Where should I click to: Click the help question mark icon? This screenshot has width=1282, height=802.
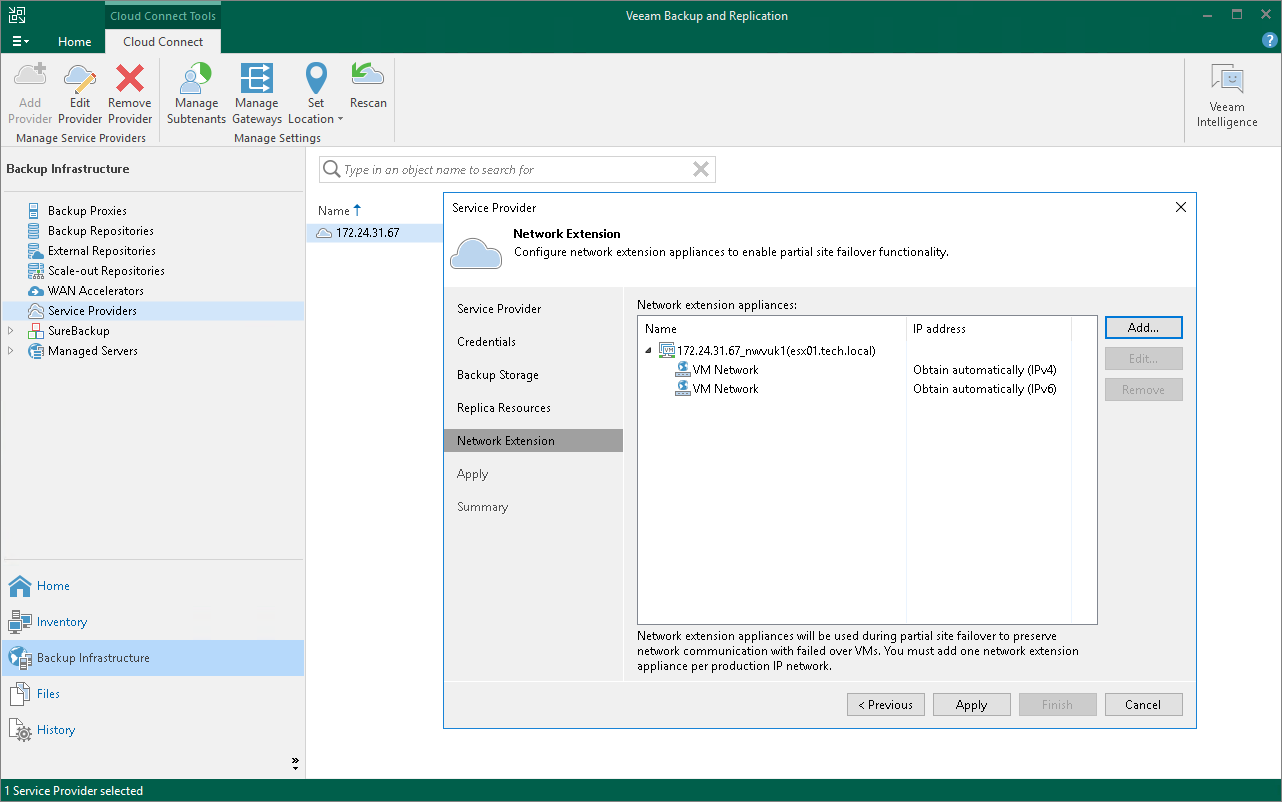1270,41
